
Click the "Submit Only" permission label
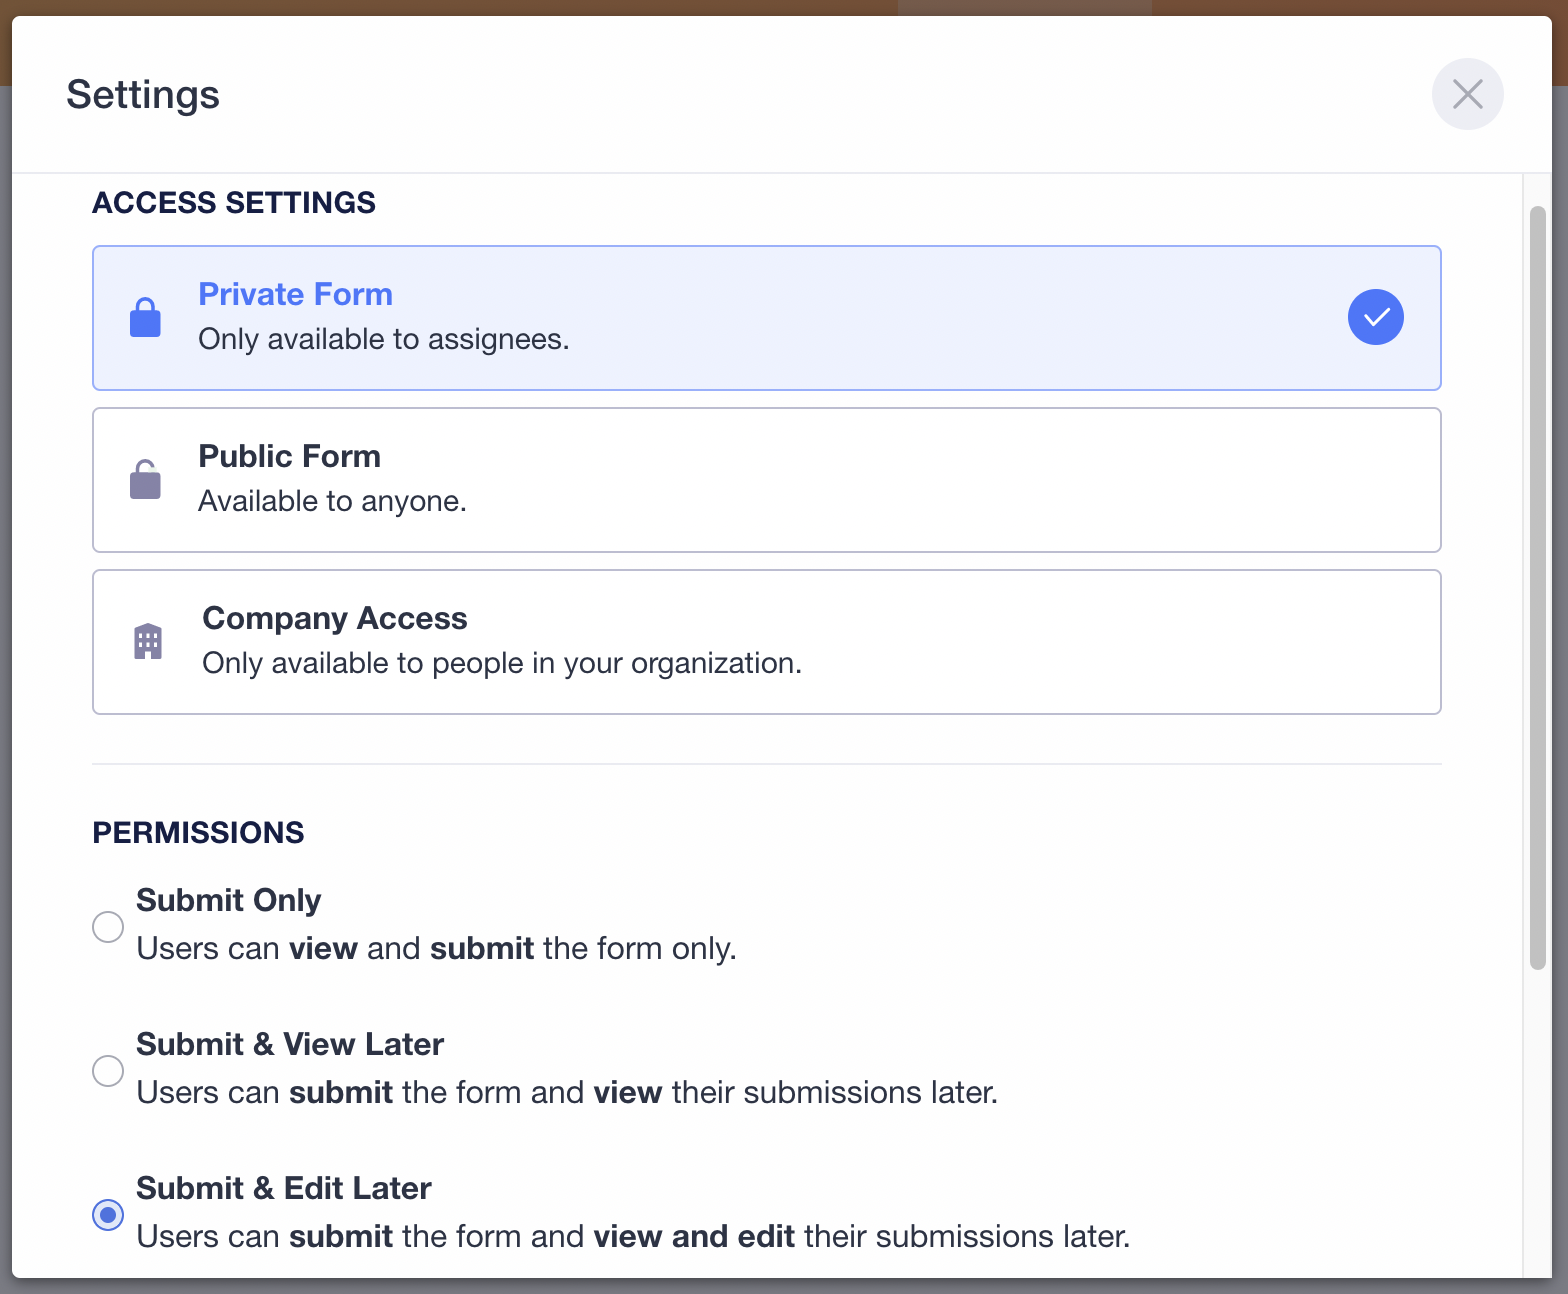pyautogui.click(x=228, y=900)
